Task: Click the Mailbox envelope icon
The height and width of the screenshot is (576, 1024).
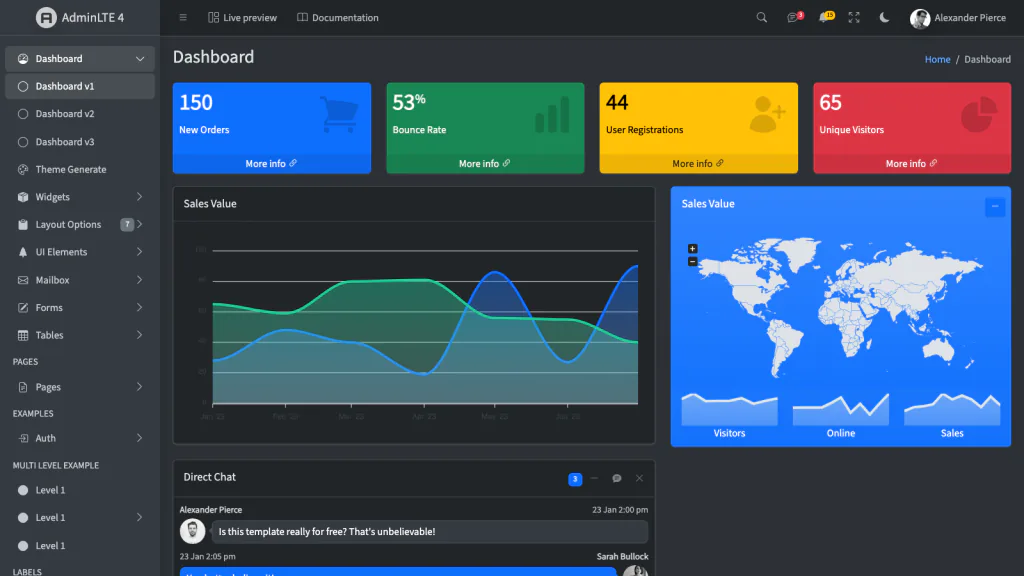Action: [23, 280]
